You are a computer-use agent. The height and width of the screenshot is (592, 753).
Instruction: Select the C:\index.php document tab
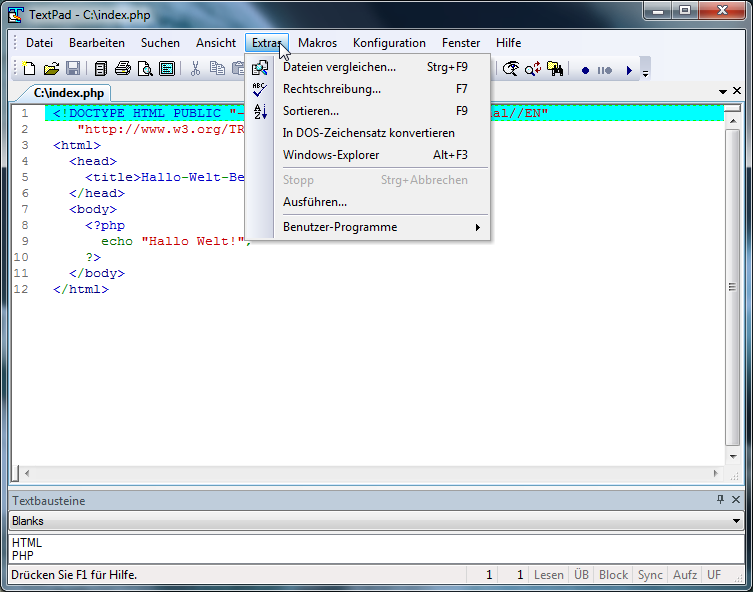click(x=68, y=93)
